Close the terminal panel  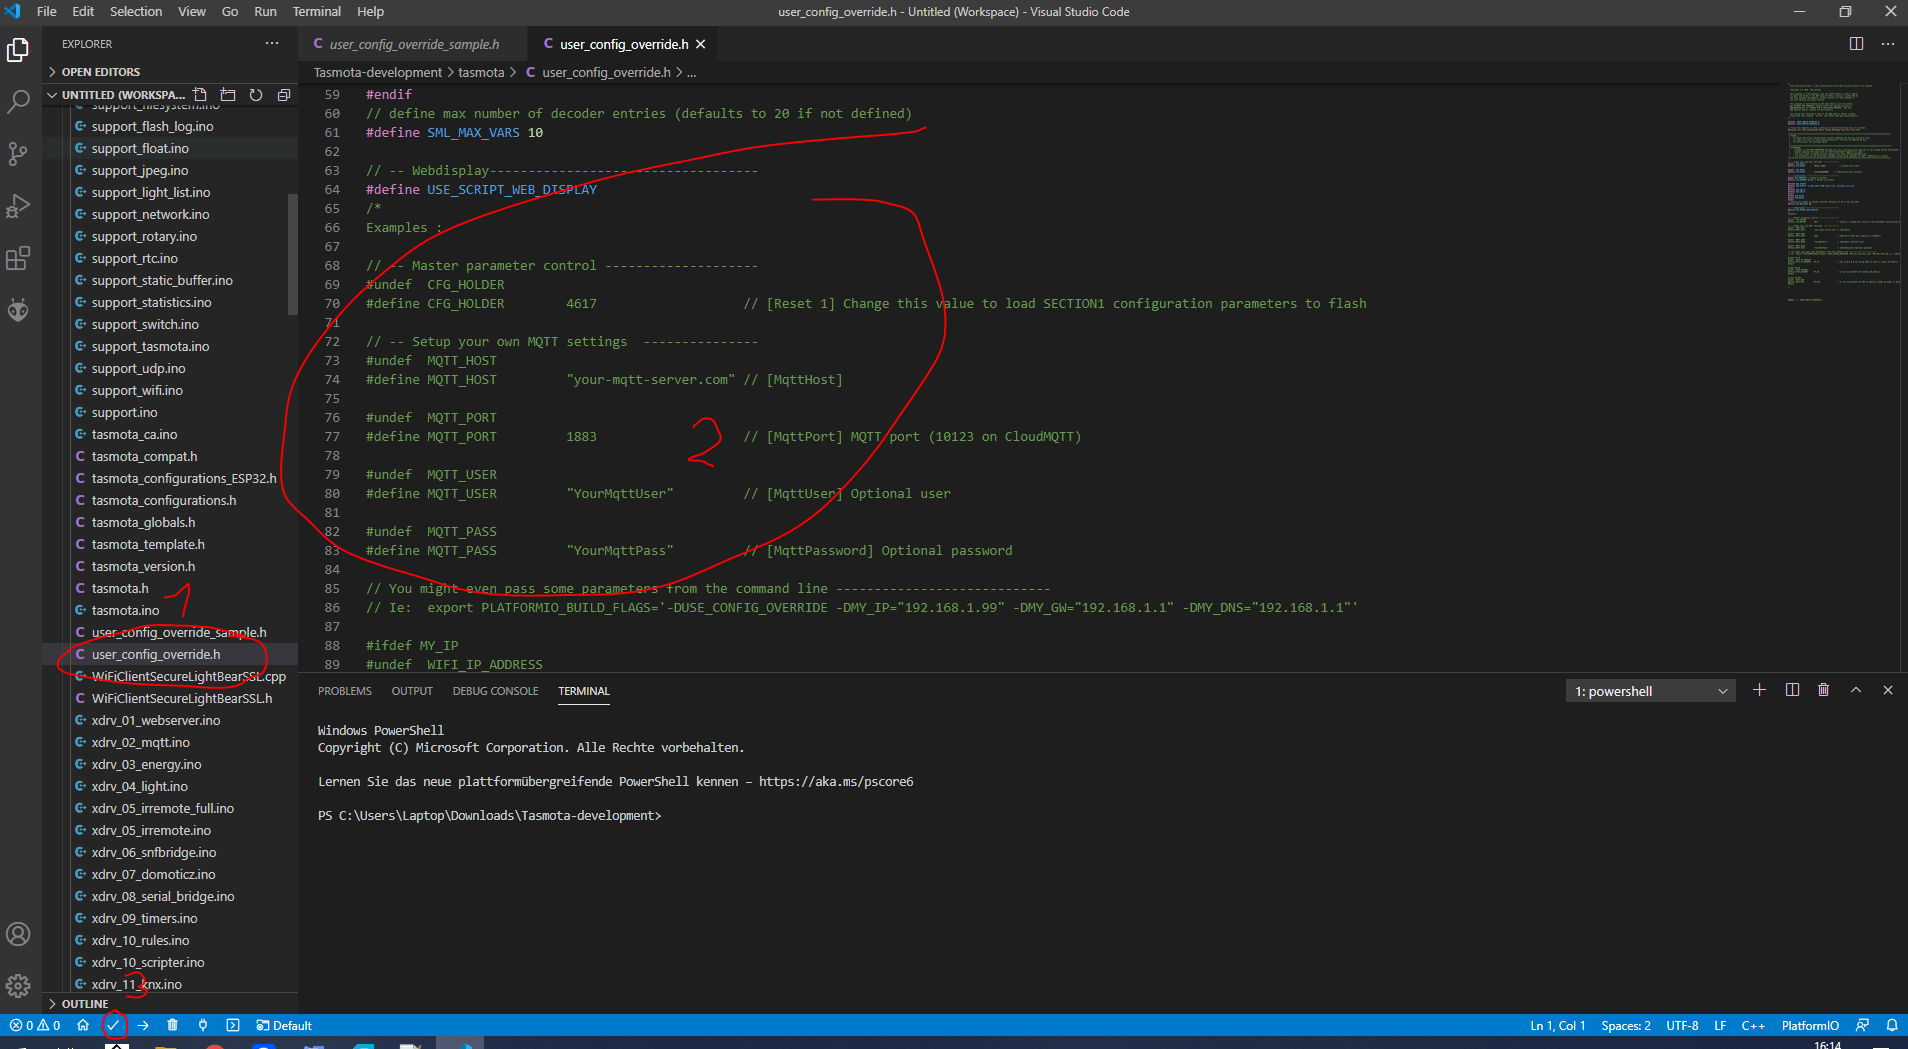tap(1888, 690)
